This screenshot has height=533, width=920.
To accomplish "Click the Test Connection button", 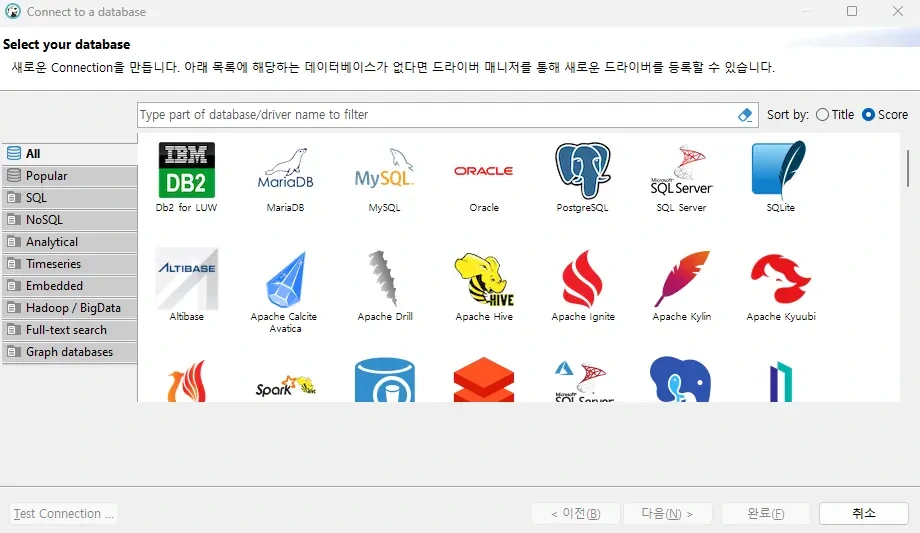I will (63, 514).
